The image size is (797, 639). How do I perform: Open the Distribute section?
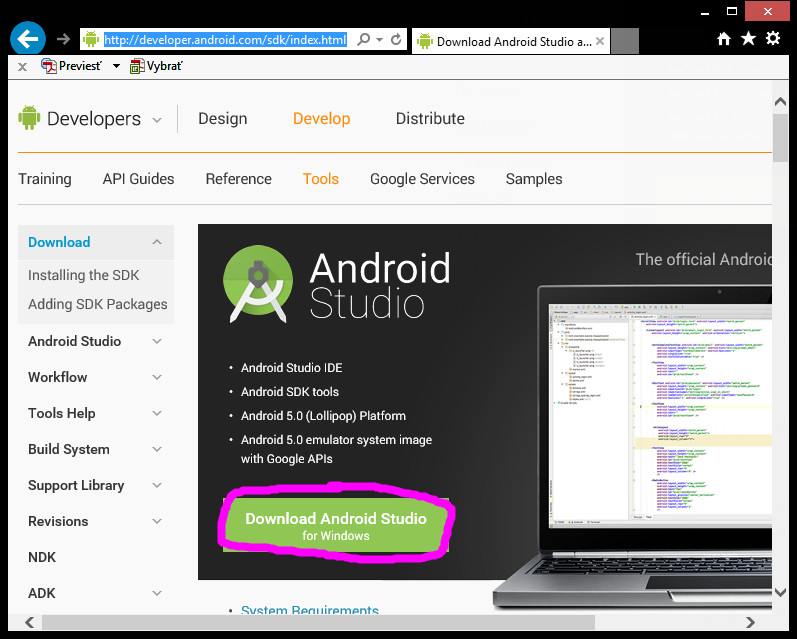430,118
